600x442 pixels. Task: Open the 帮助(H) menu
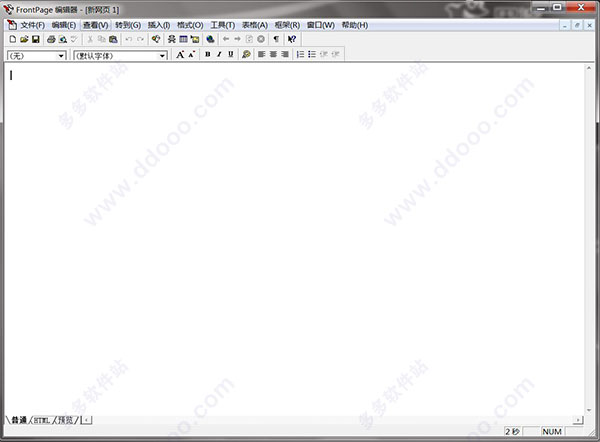click(355, 25)
